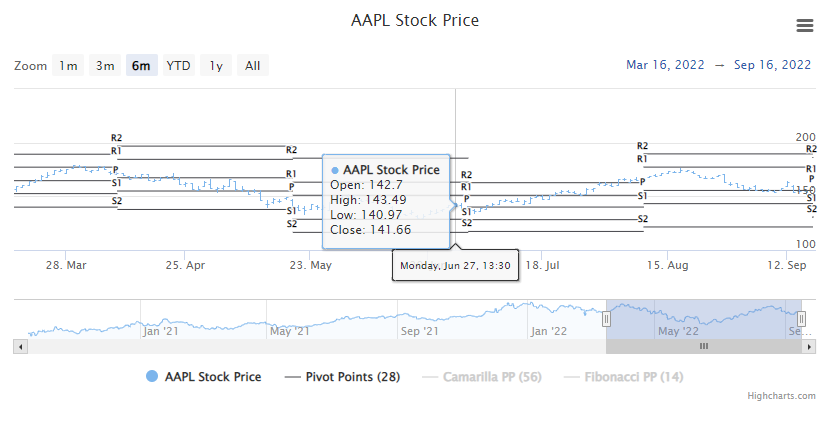Click the AAPL legend blue circle marker

[x=152, y=377]
